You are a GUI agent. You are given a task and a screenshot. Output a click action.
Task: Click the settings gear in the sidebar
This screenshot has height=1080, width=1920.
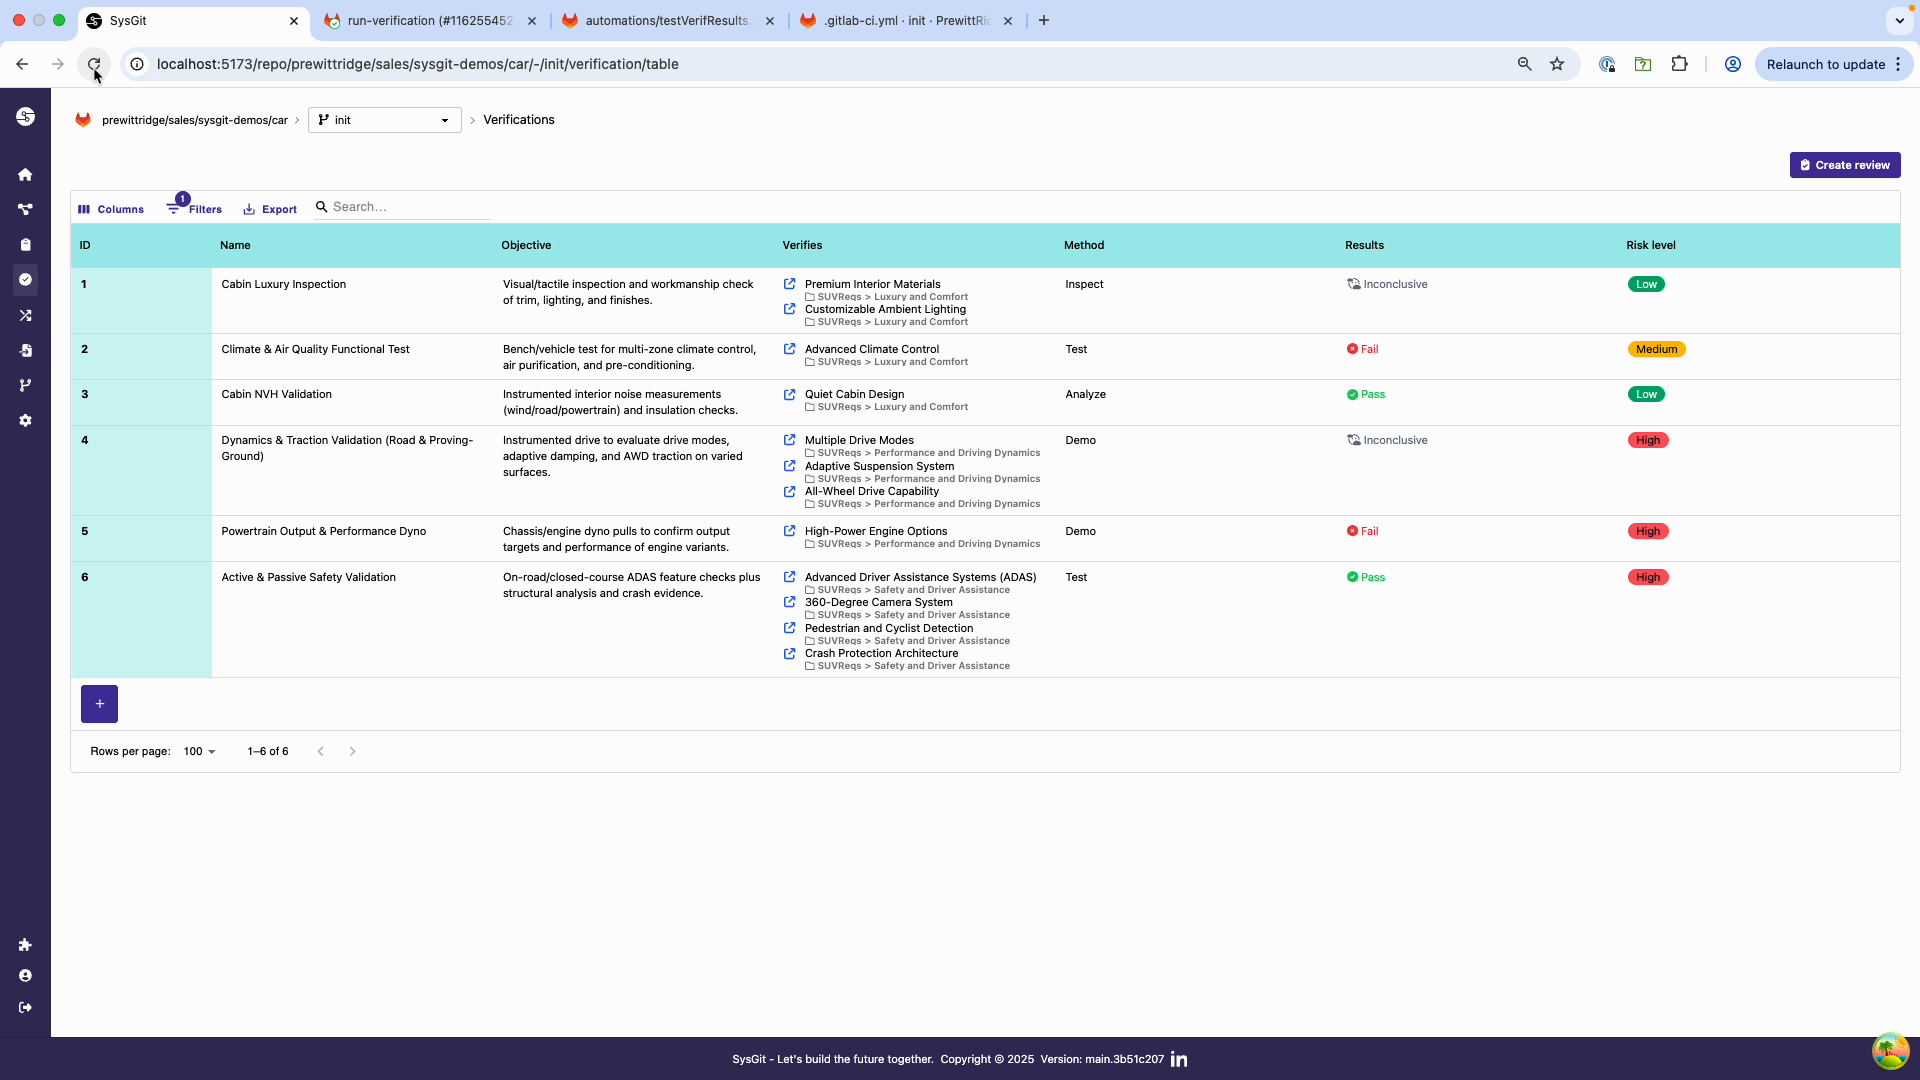coord(25,420)
